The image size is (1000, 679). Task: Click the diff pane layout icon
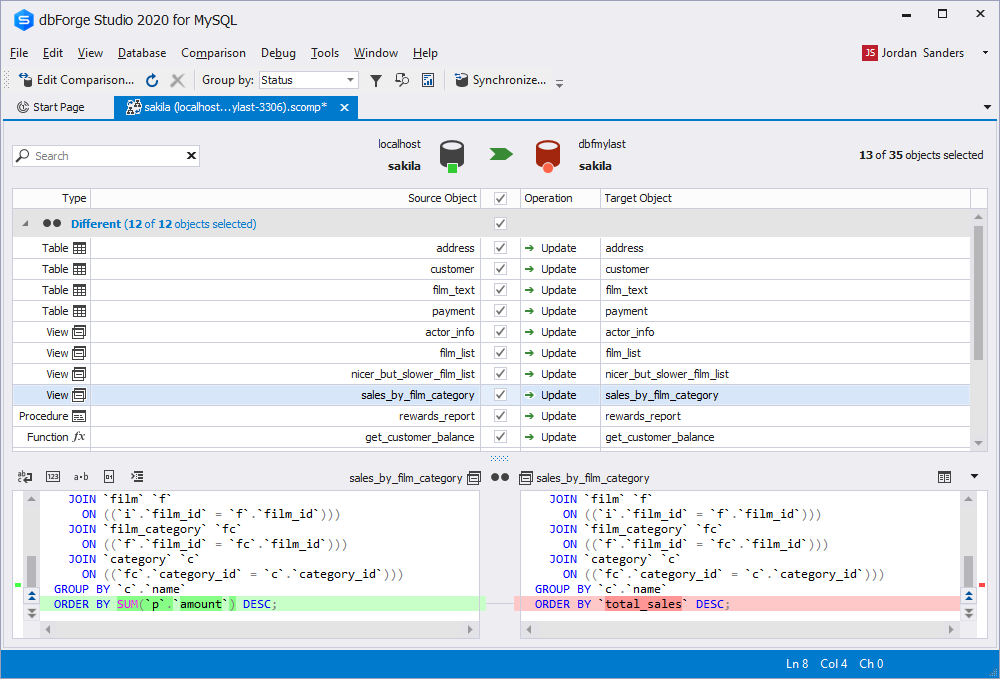[945, 477]
